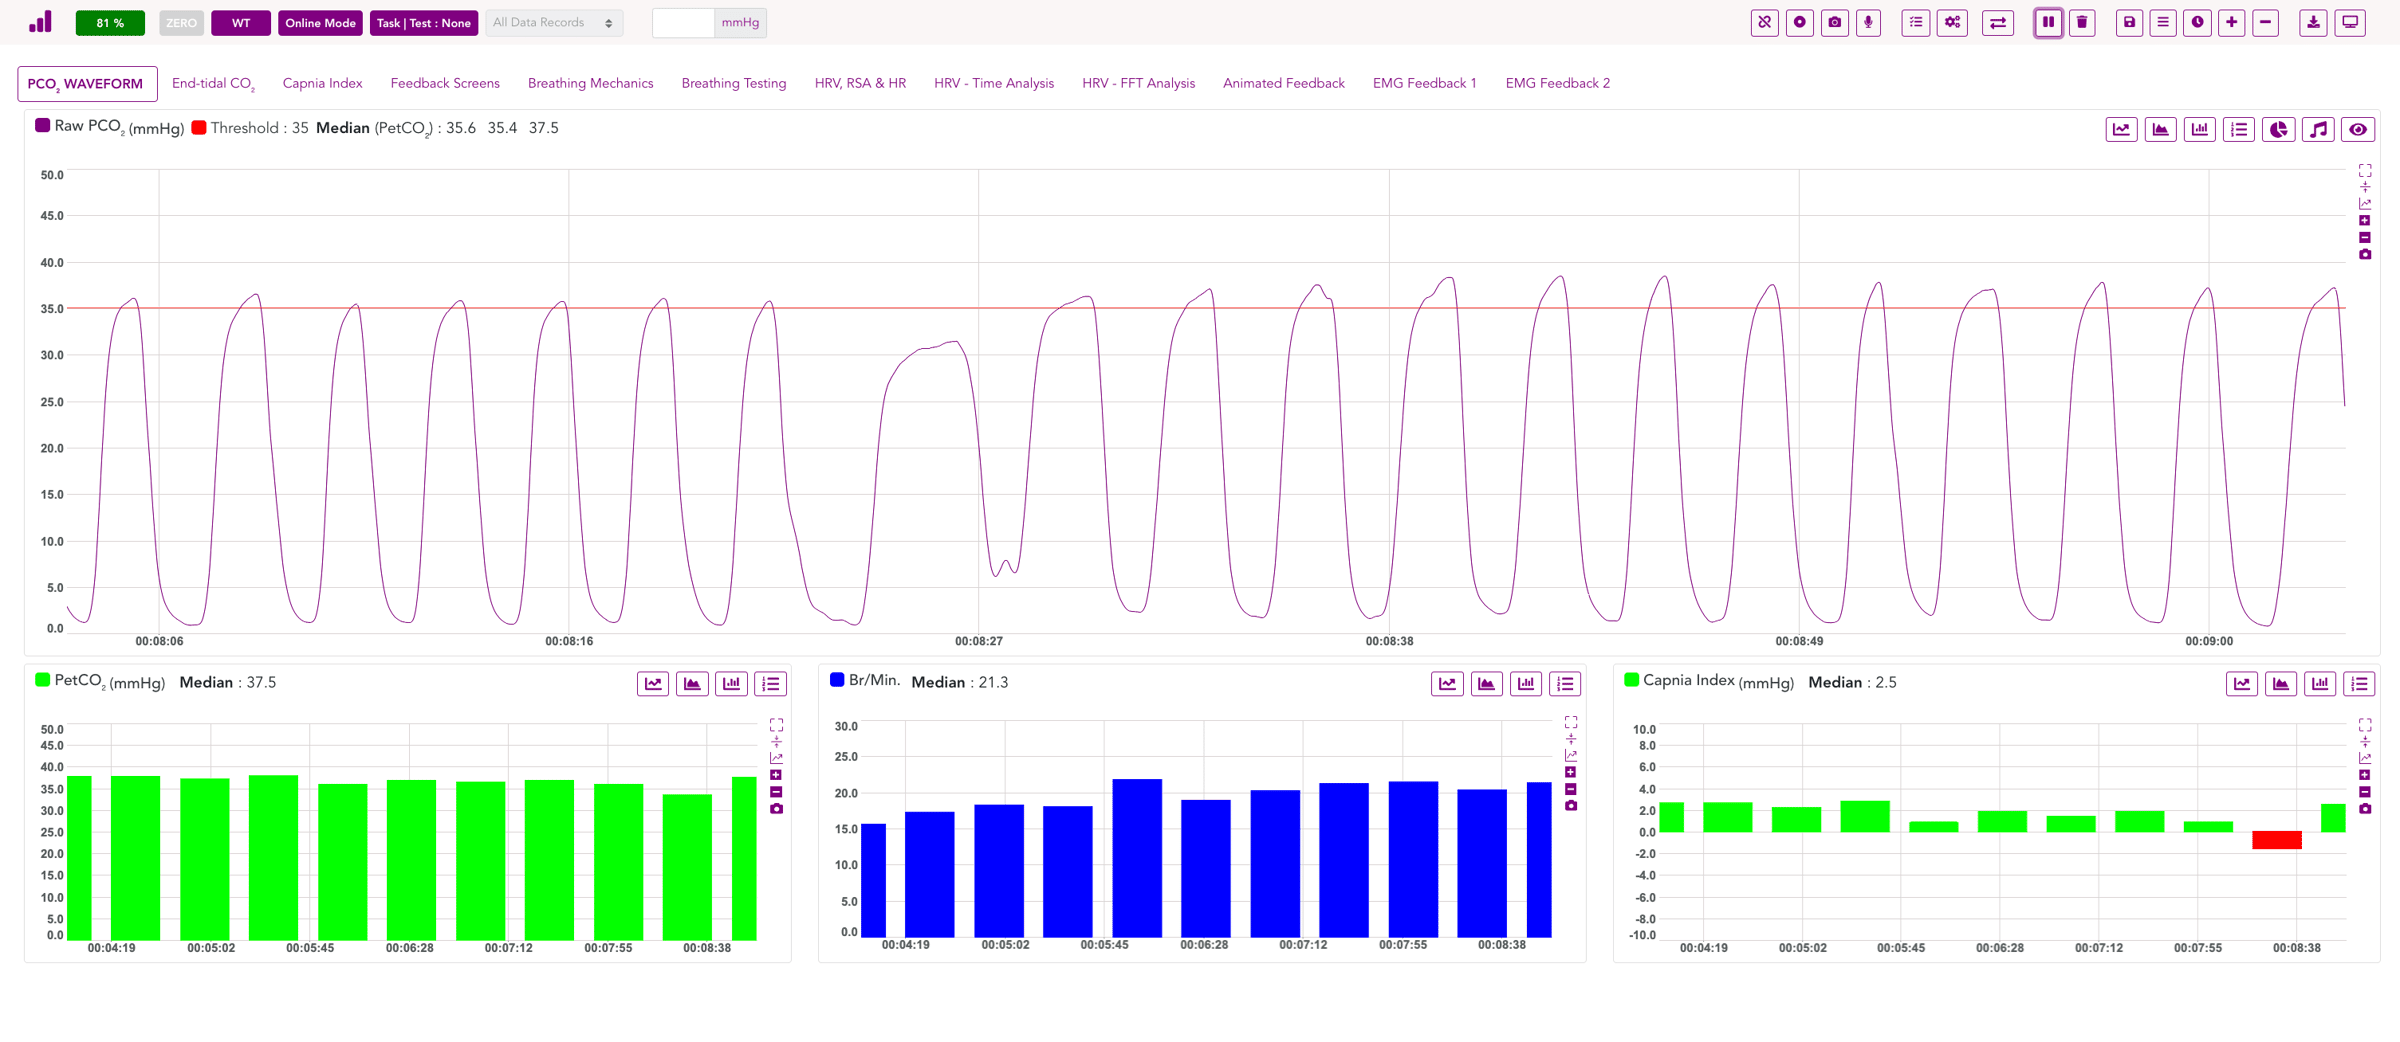Click the microphone icon in top toolbar
2400x1042 pixels.
tap(1868, 22)
